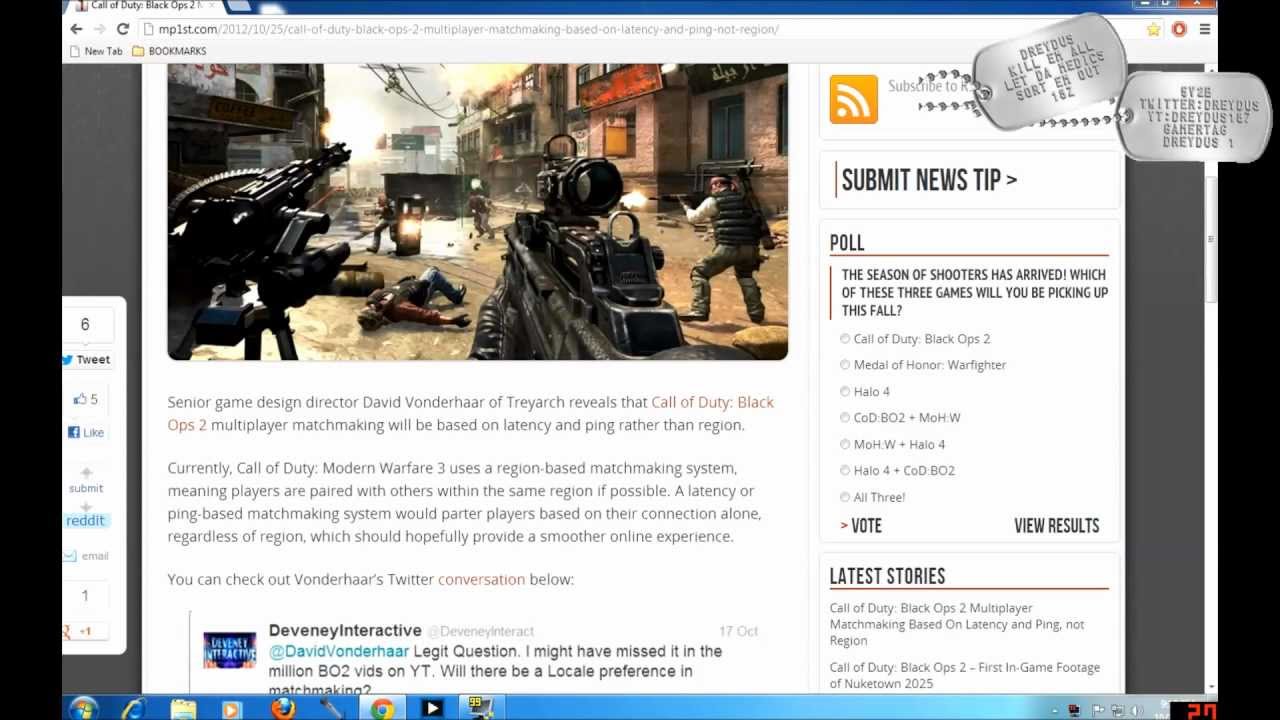Open the SUBMIT NEWS TIP link
This screenshot has width=1280, height=720.
929,180
